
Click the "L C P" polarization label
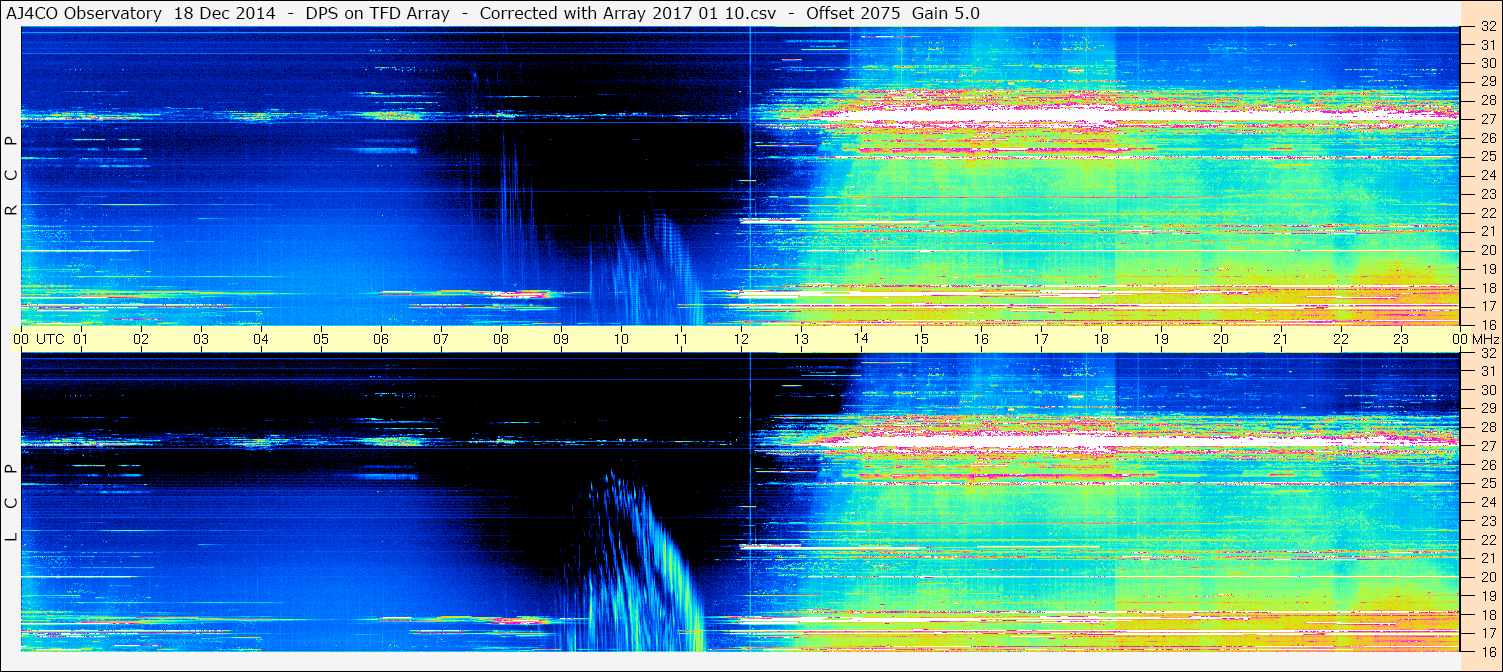click(x=11, y=502)
